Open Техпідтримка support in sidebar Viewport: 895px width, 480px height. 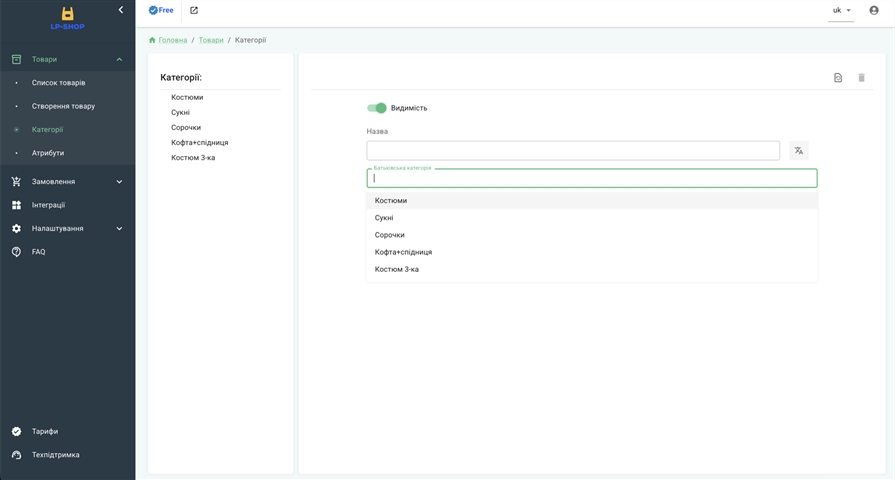pyautogui.click(x=55, y=455)
